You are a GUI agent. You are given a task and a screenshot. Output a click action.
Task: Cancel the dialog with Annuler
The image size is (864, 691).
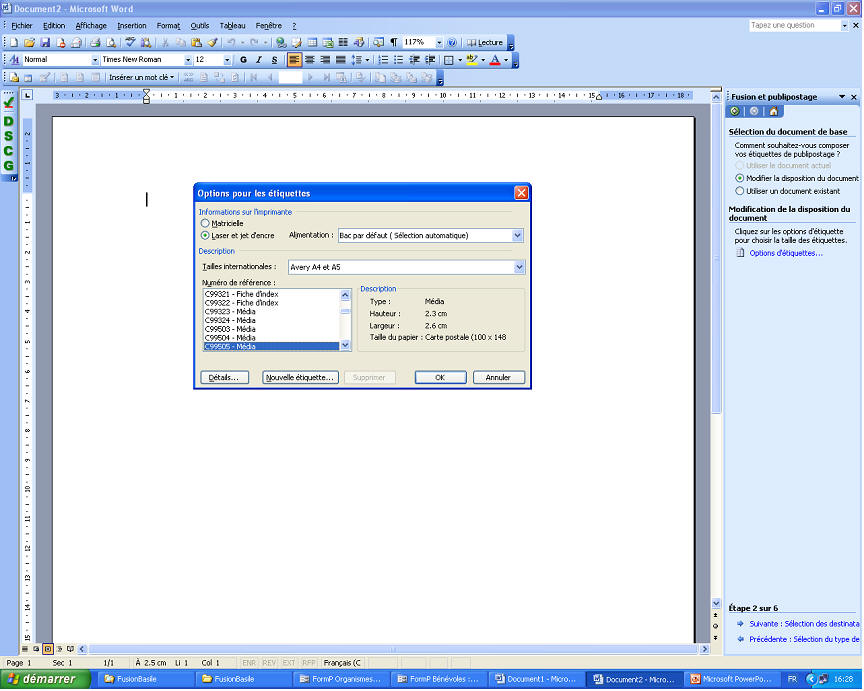click(x=498, y=378)
